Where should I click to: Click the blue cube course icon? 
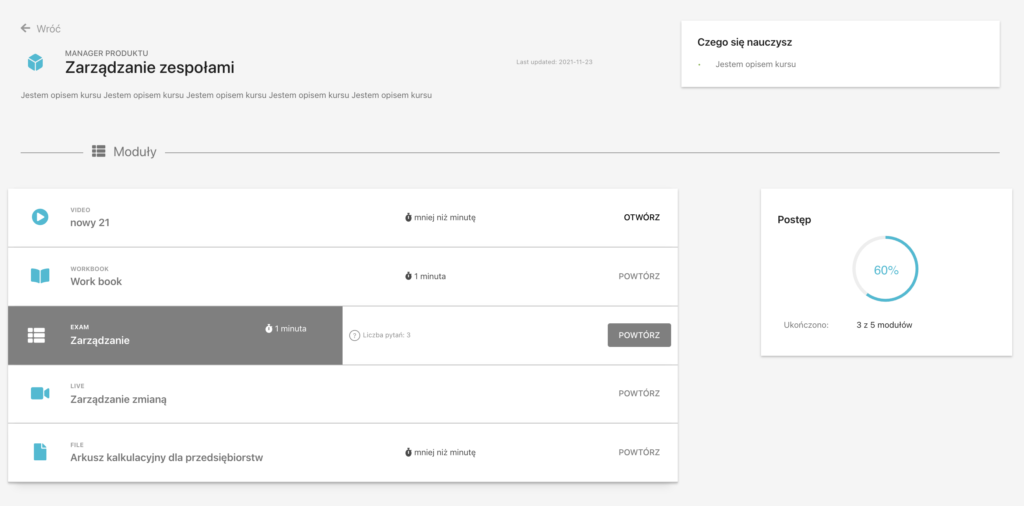(x=35, y=63)
